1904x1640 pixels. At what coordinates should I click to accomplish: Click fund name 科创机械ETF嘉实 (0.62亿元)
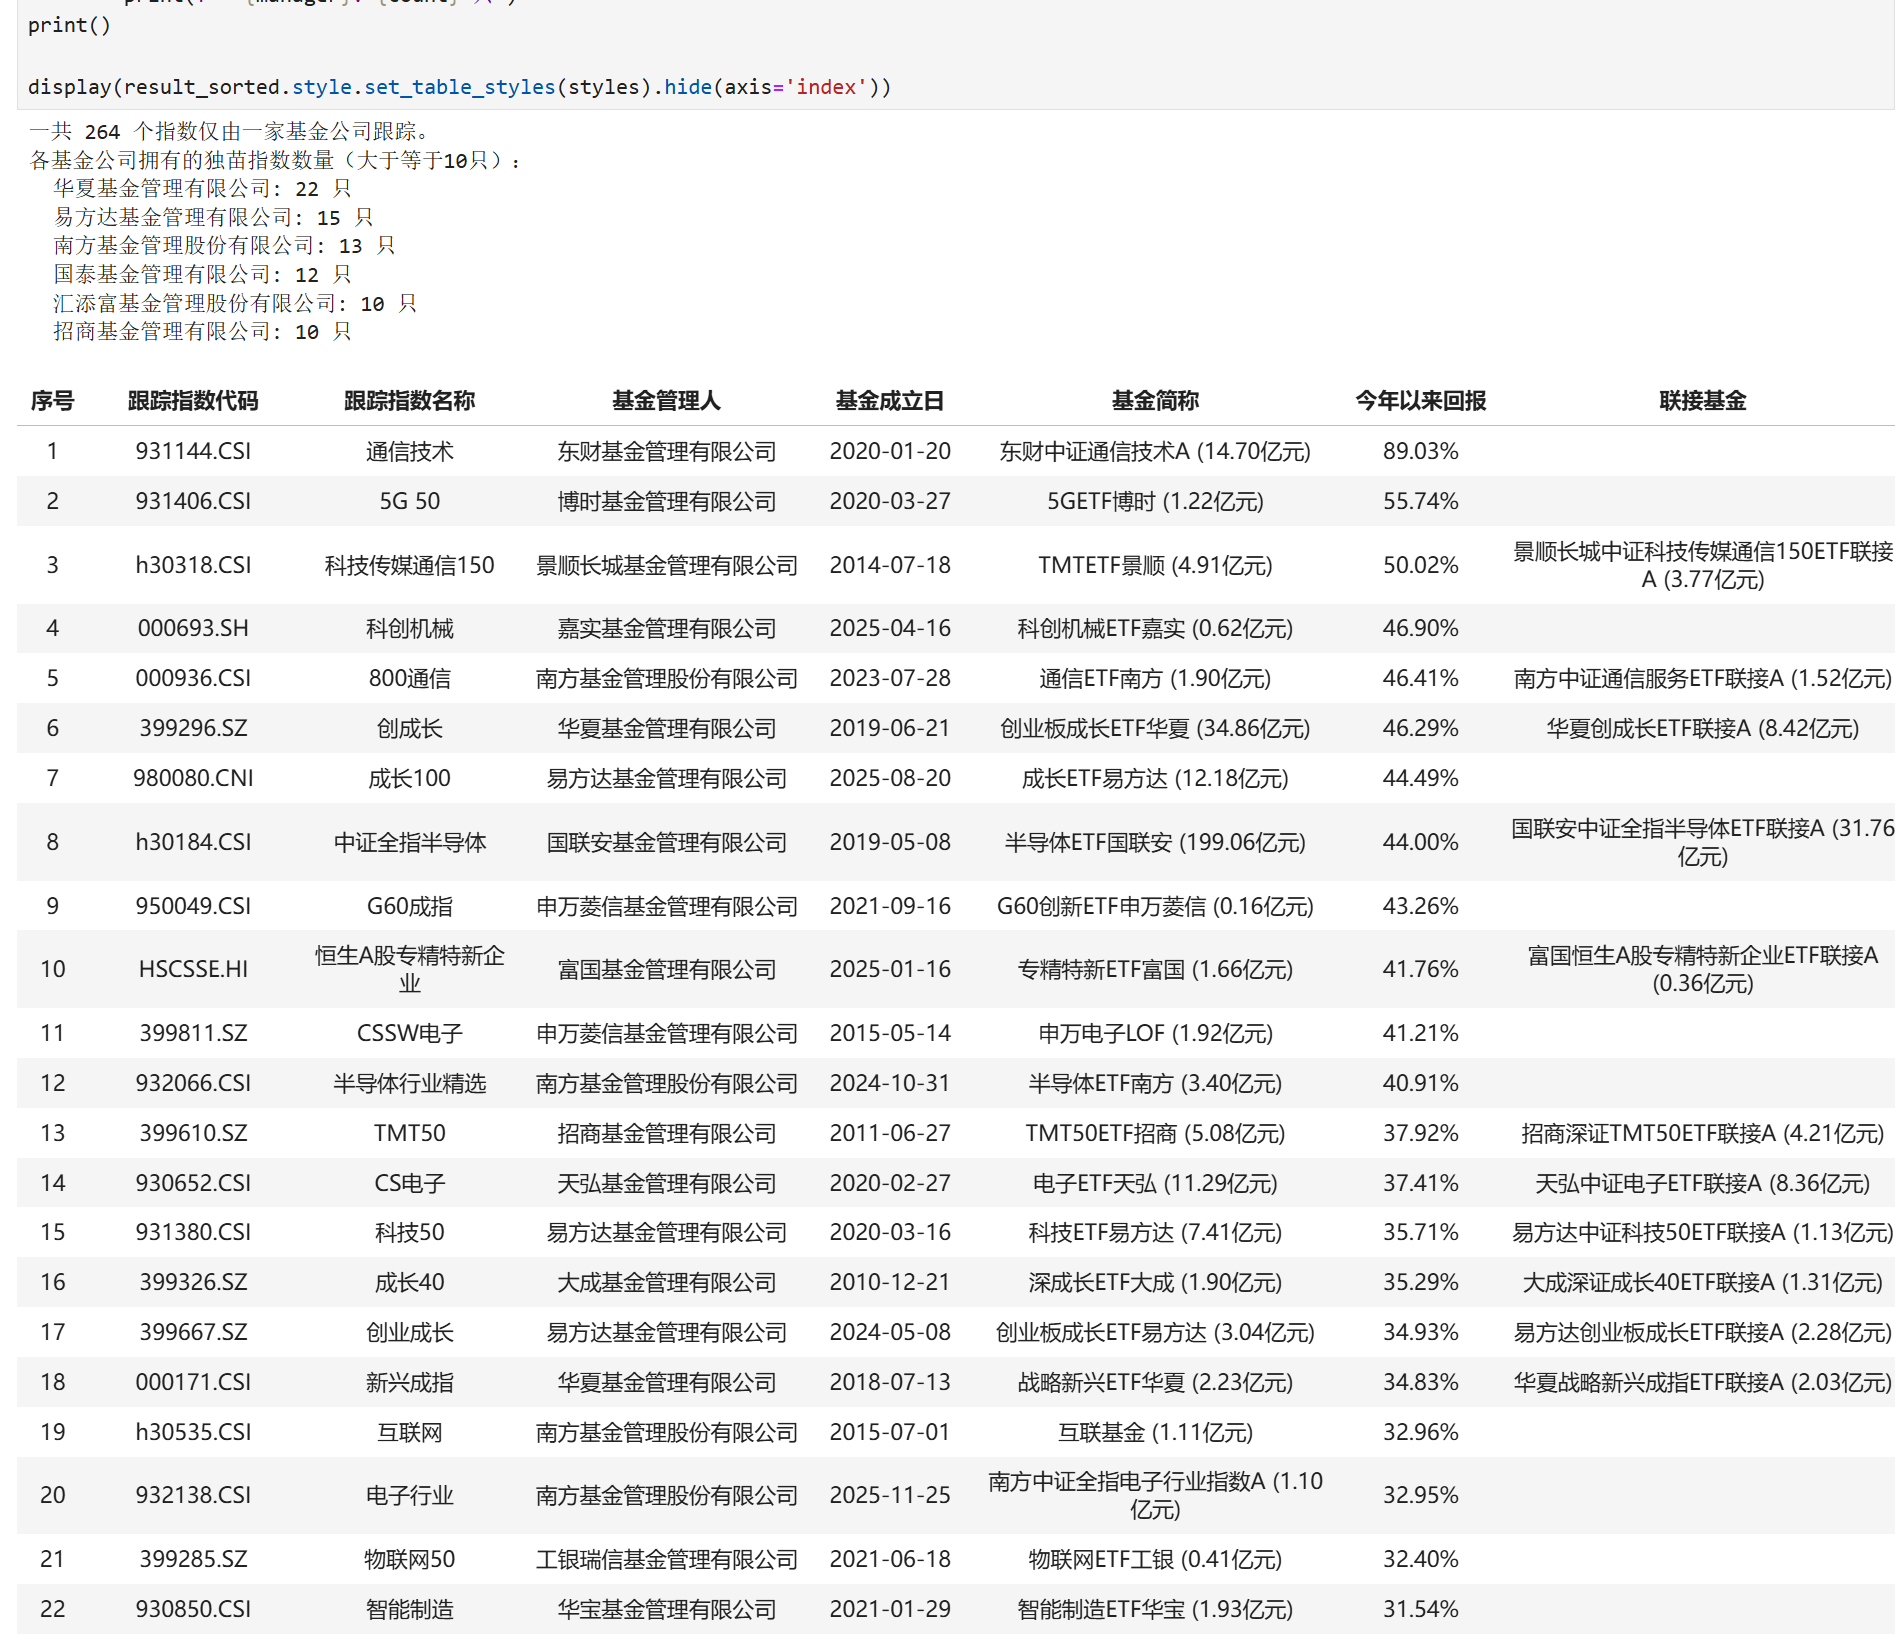coord(1155,628)
